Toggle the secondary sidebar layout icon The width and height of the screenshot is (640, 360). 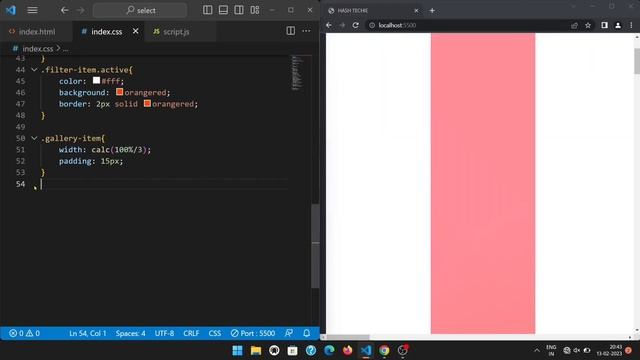pos(239,10)
